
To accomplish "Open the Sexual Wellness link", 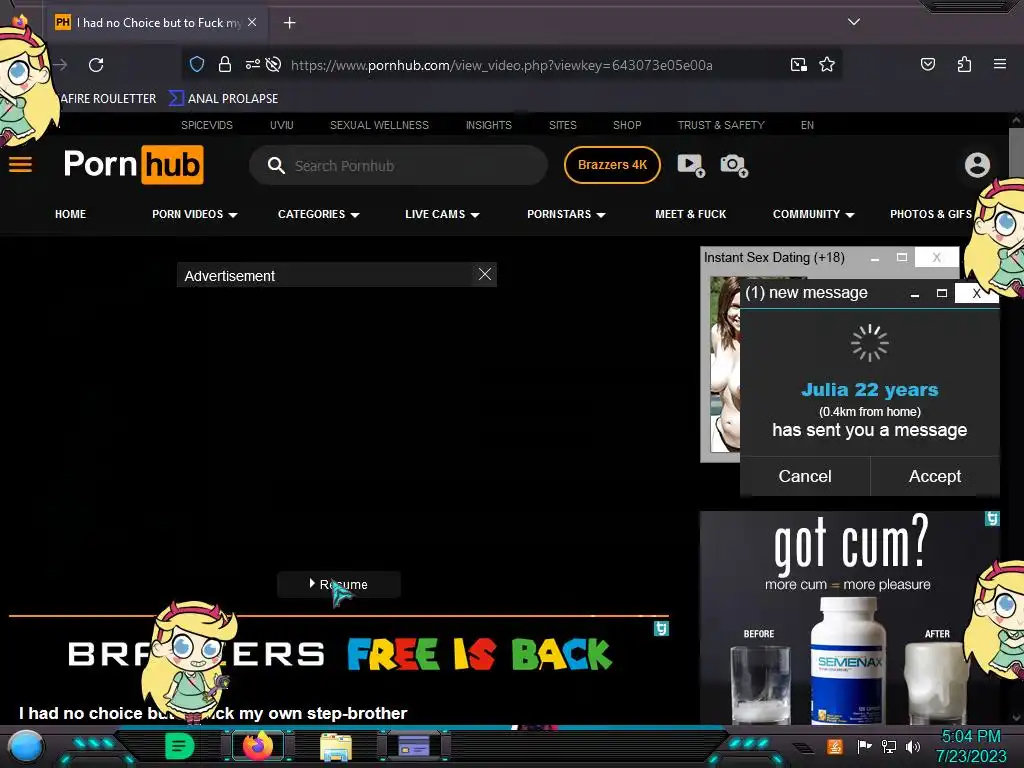I will point(379,125).
